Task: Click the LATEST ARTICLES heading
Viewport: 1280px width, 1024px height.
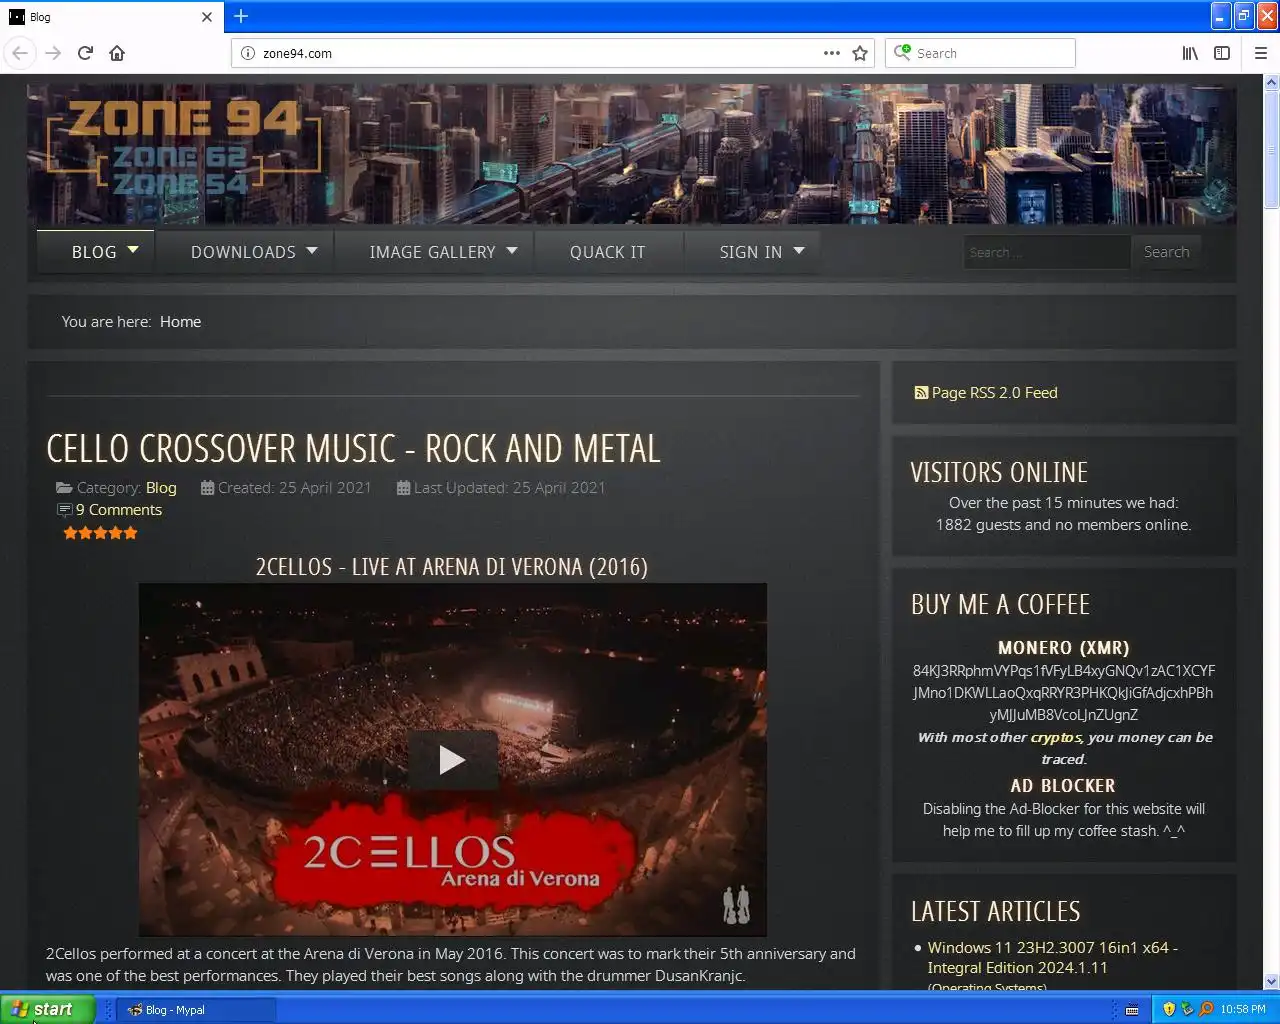Action: (996, 912)
